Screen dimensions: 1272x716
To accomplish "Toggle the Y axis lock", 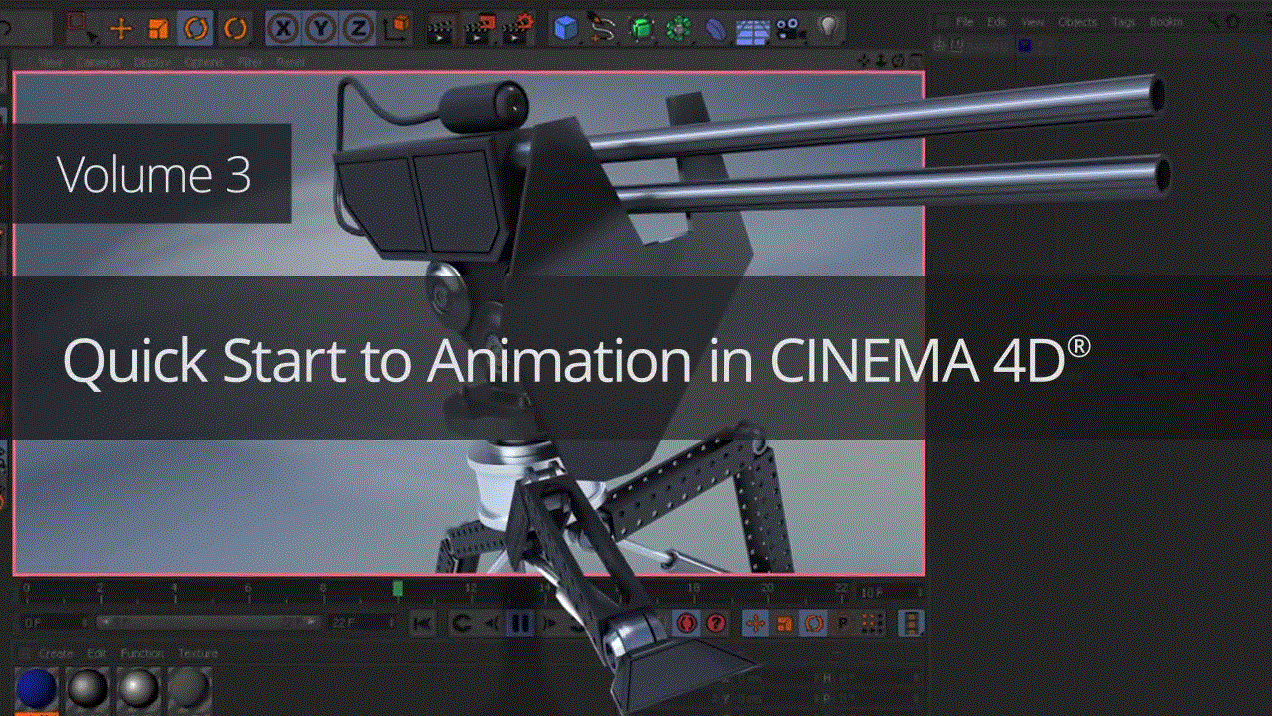I will coord(321,29).
